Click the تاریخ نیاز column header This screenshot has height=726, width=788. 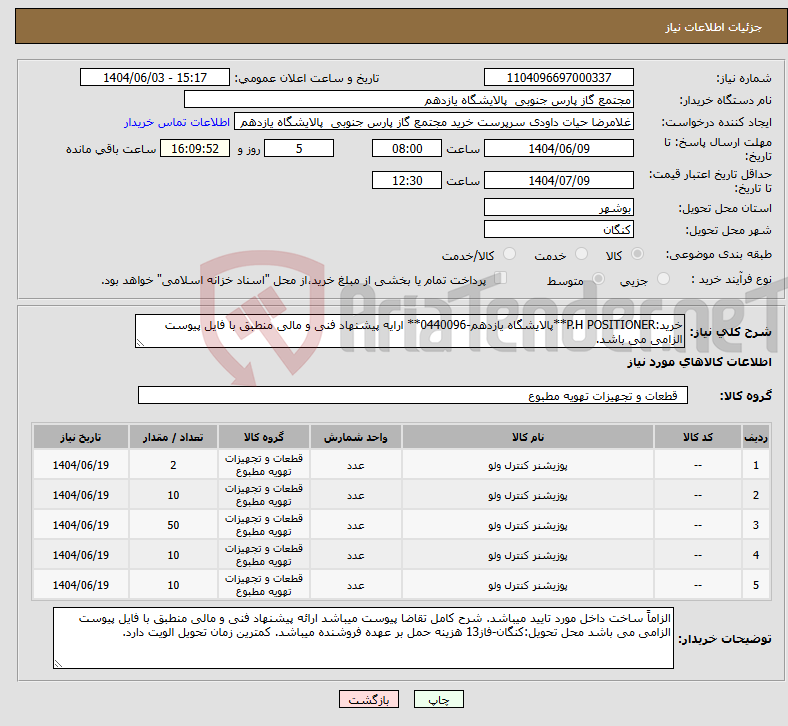(81, 438)
